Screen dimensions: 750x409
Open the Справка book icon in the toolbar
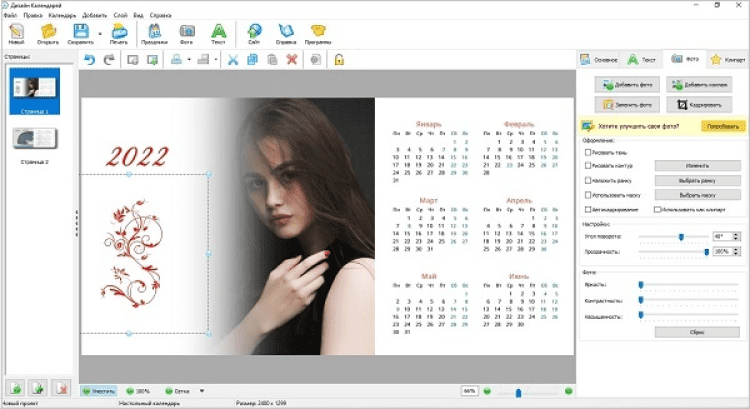click(286, 32)
